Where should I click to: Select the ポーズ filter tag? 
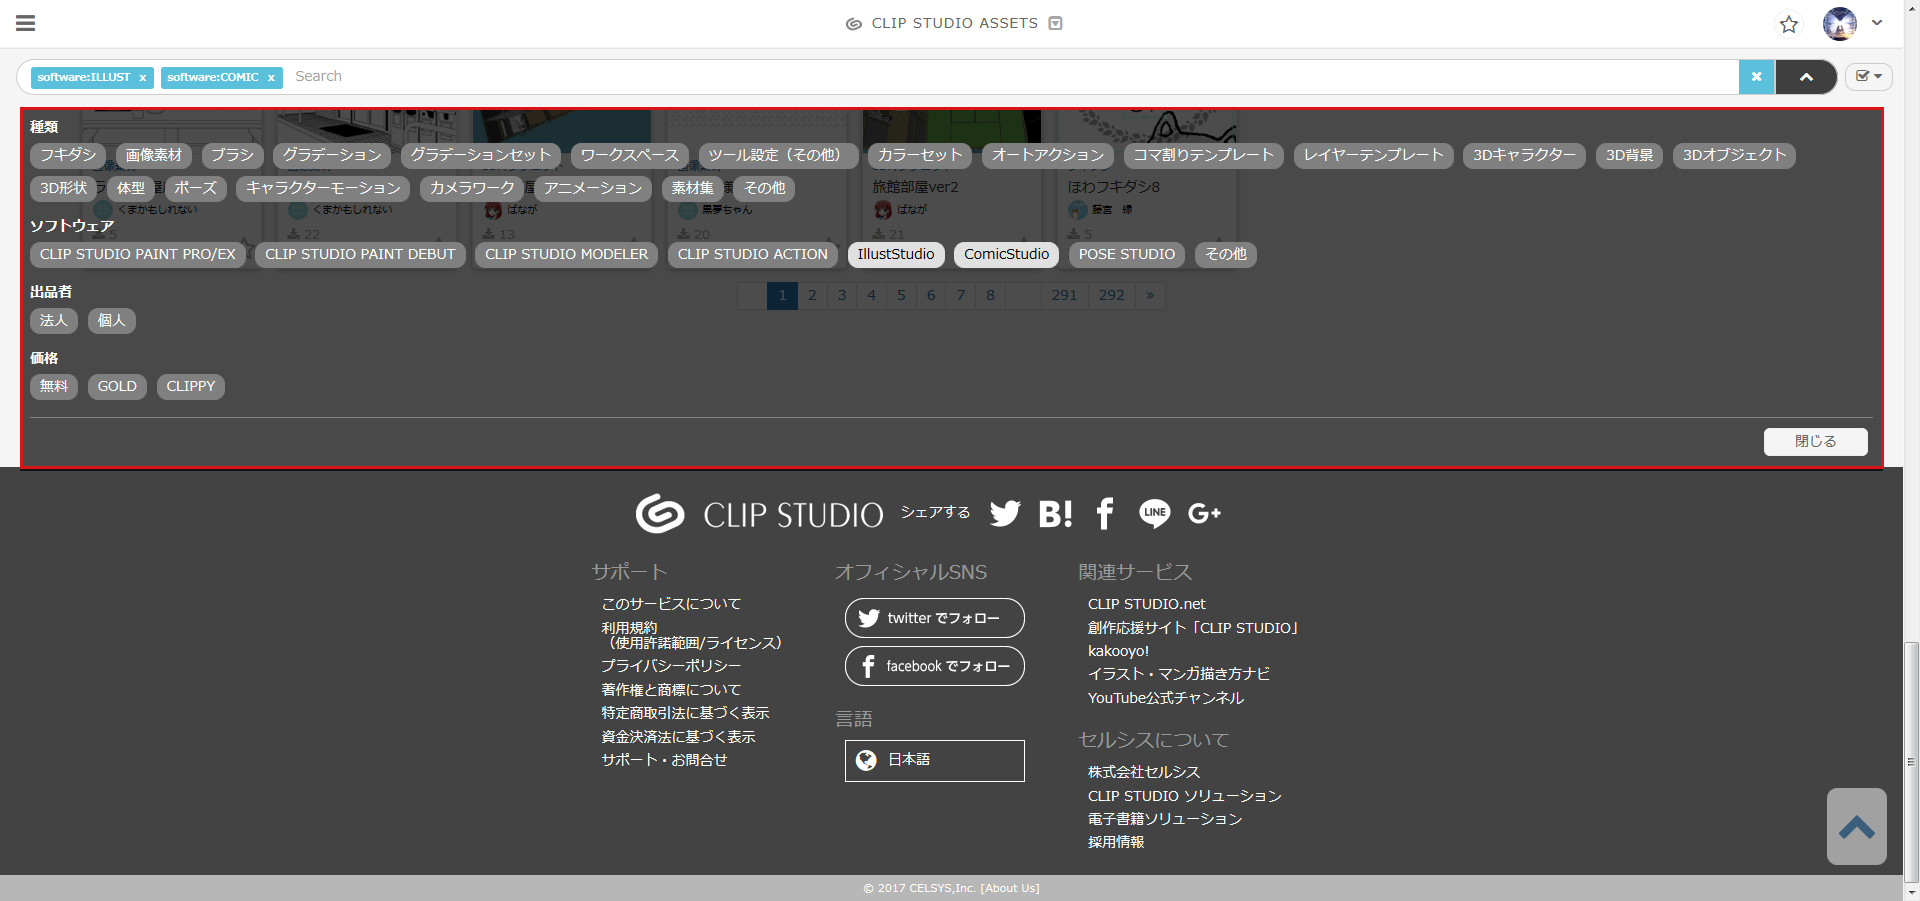[196, 188]
